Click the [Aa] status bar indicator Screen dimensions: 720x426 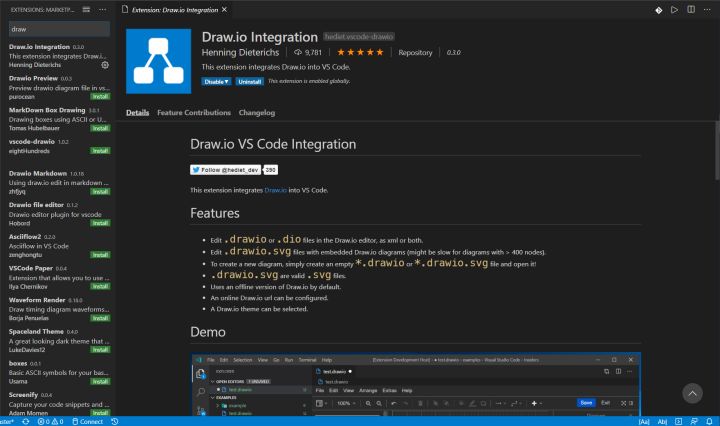(x=644, y=421)
